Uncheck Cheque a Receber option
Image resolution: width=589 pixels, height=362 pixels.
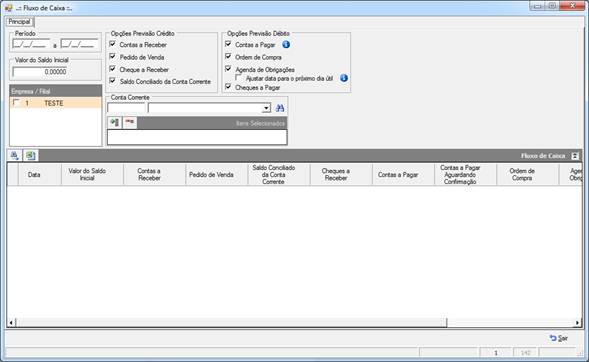click(x=112, y=69)
